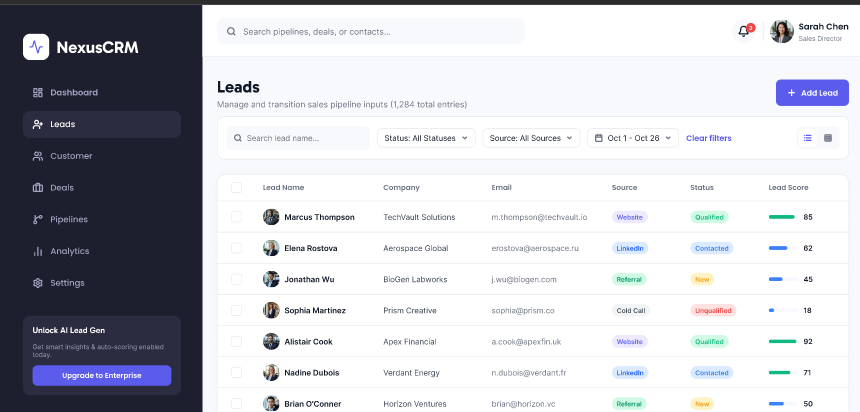Click Marcus Thompson's avatar
This screenshot has width=860, height=412.
point(271,217)
